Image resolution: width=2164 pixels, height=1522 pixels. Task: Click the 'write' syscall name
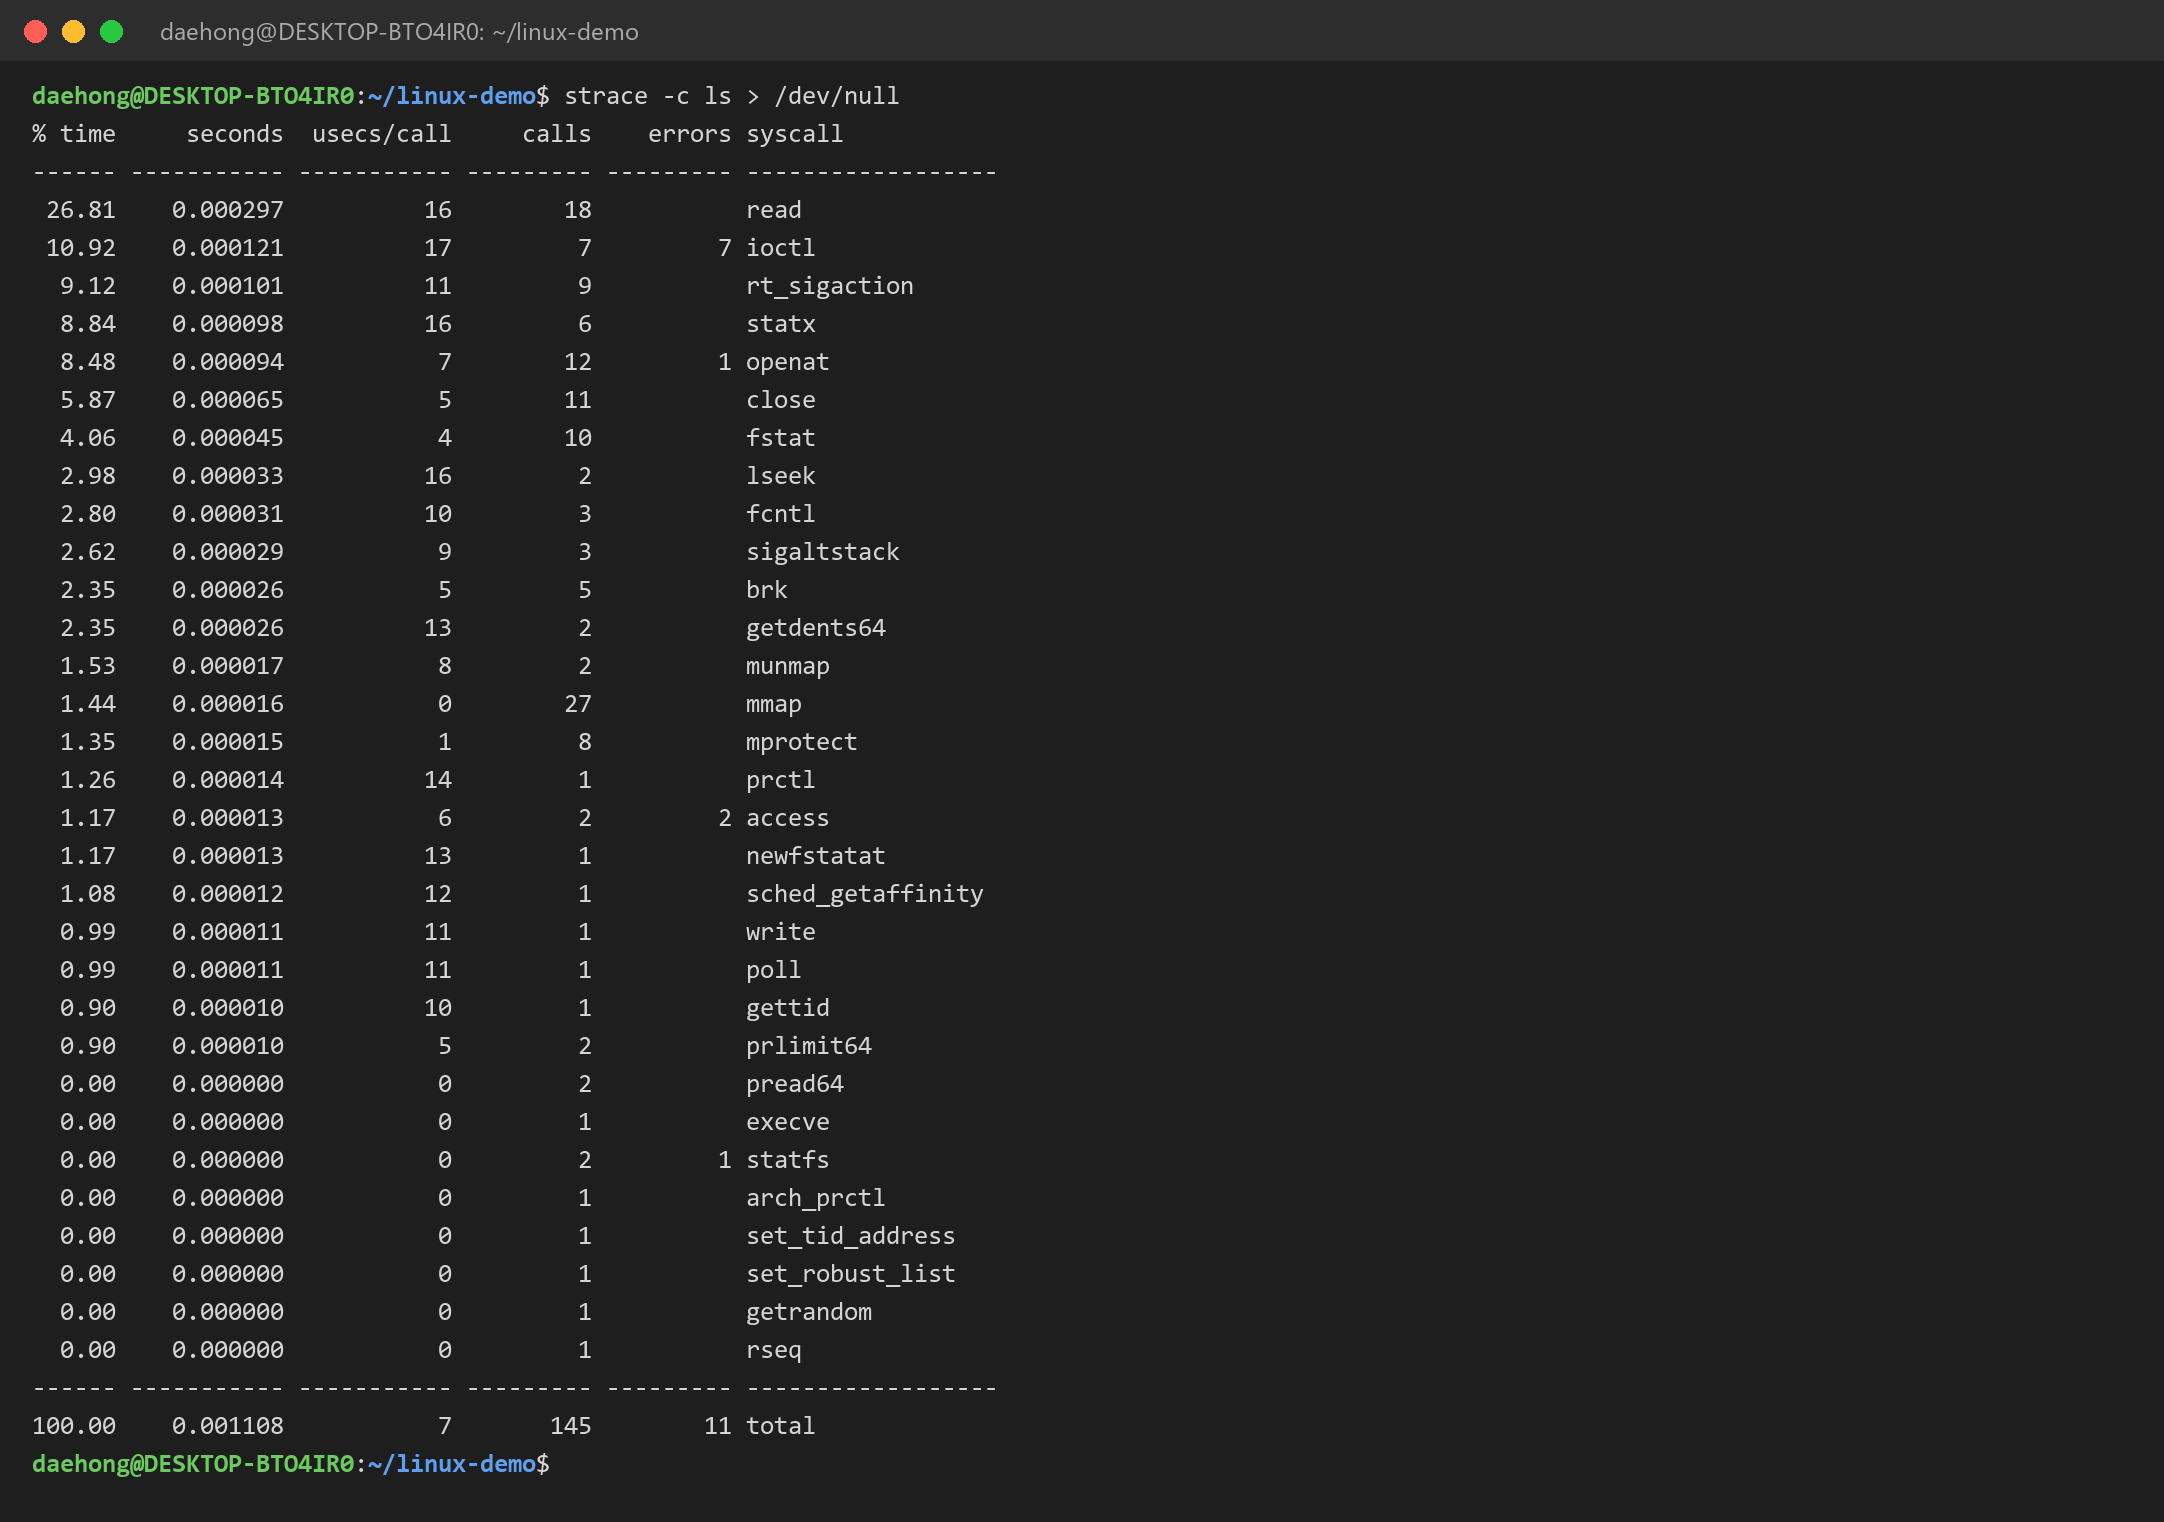(x=781, y=932)
